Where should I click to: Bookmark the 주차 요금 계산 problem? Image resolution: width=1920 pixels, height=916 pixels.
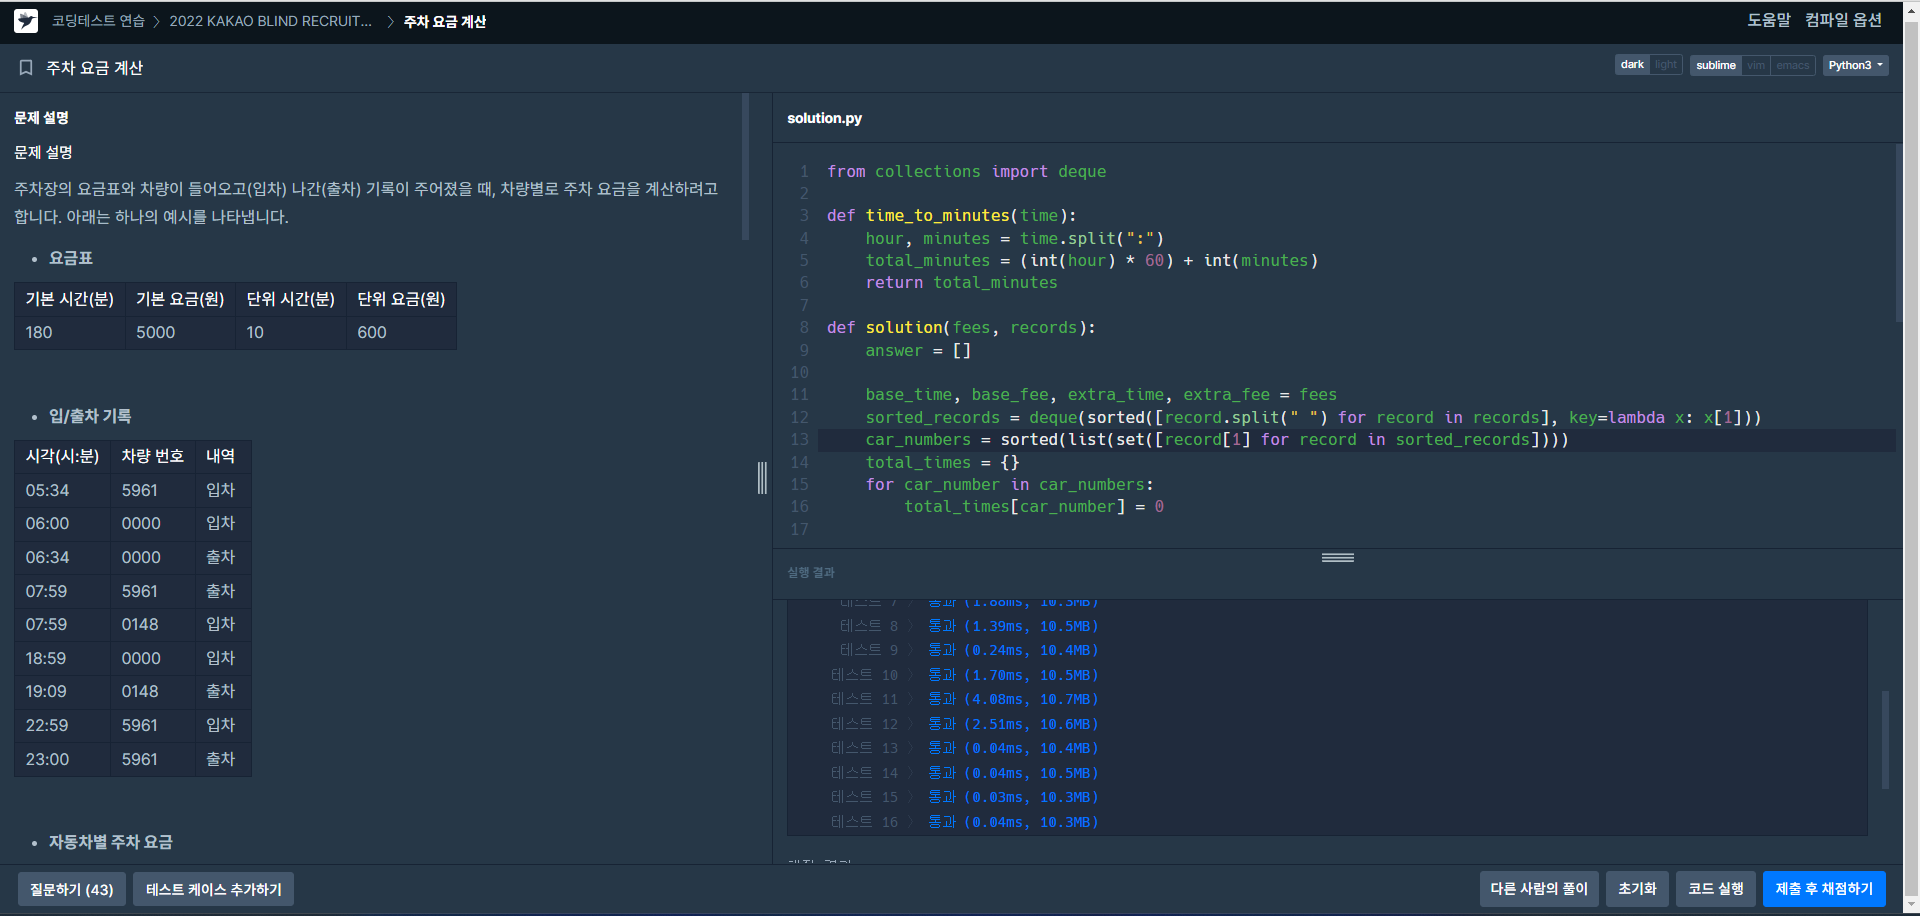click(26, 68)
